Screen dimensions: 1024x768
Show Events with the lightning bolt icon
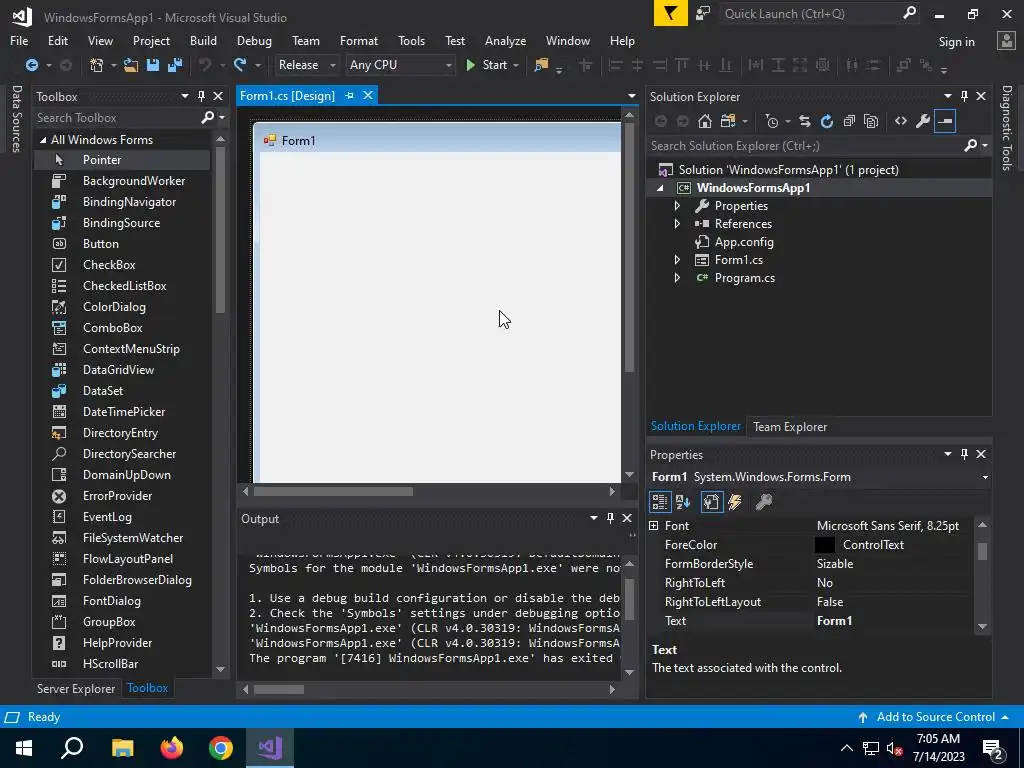coord(735,502)
